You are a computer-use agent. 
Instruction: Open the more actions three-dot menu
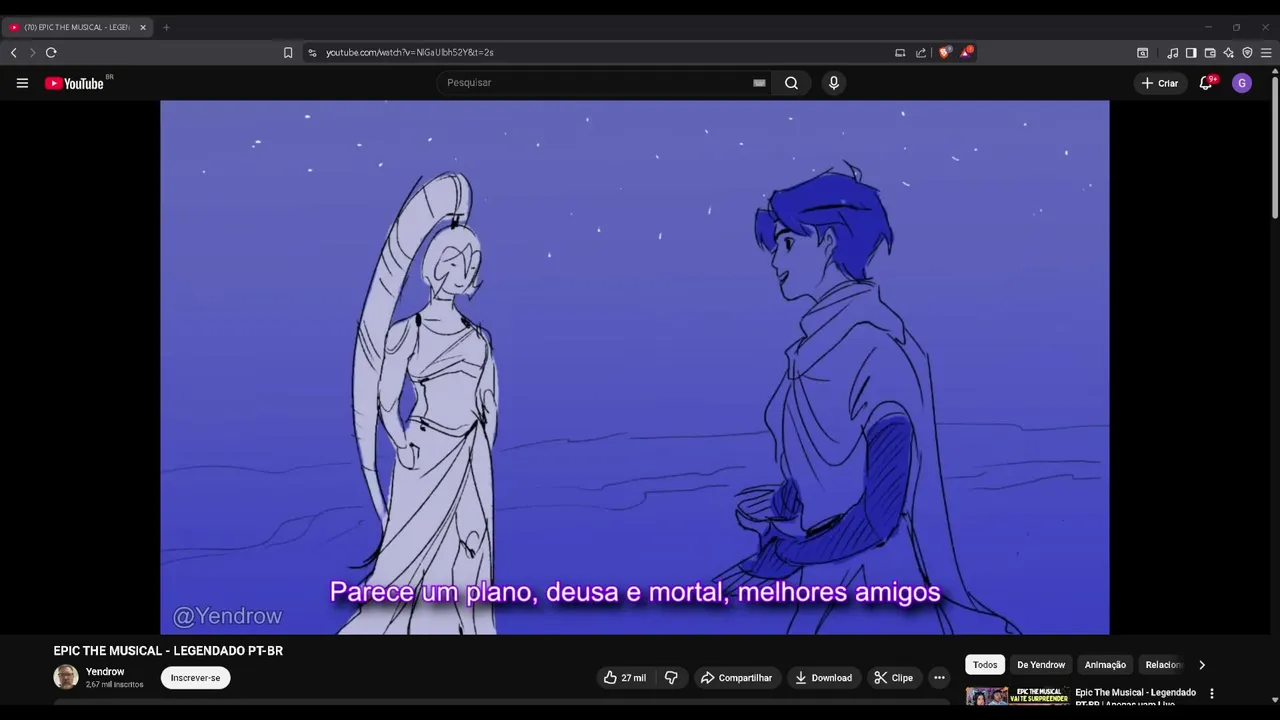[939, 678]
